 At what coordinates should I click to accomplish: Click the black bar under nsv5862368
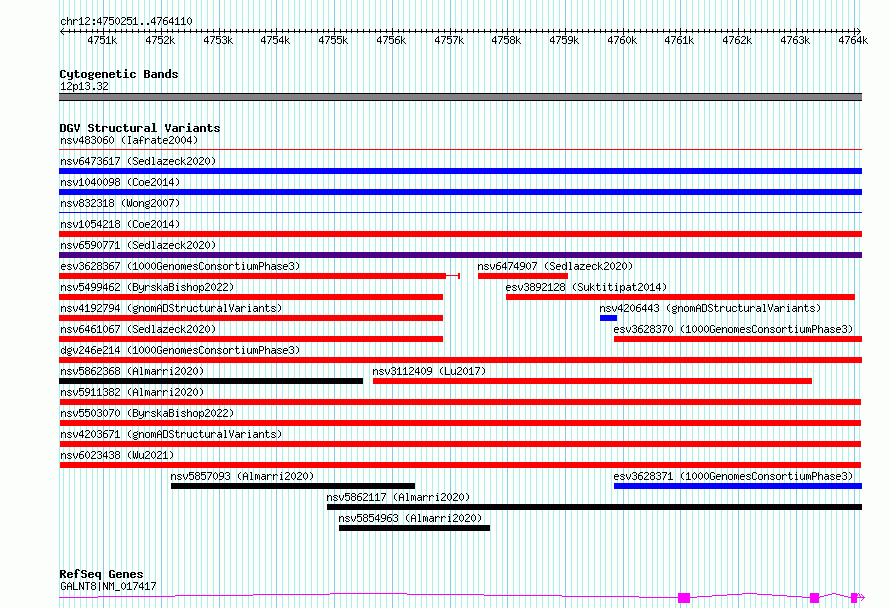pyautogui.click(x=211, y=381)
